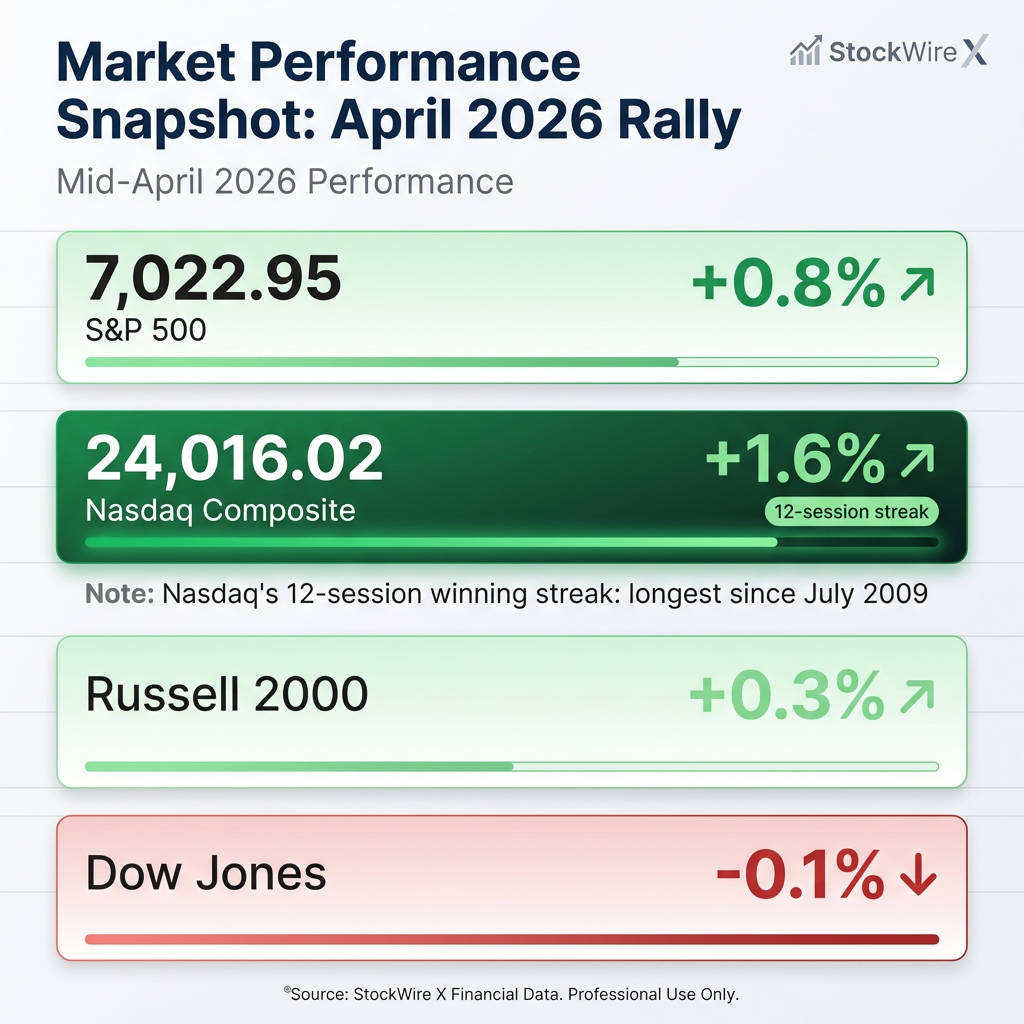Click the +0.8% change figure
The image size is (1024, 1024).
tap(788, 285)
